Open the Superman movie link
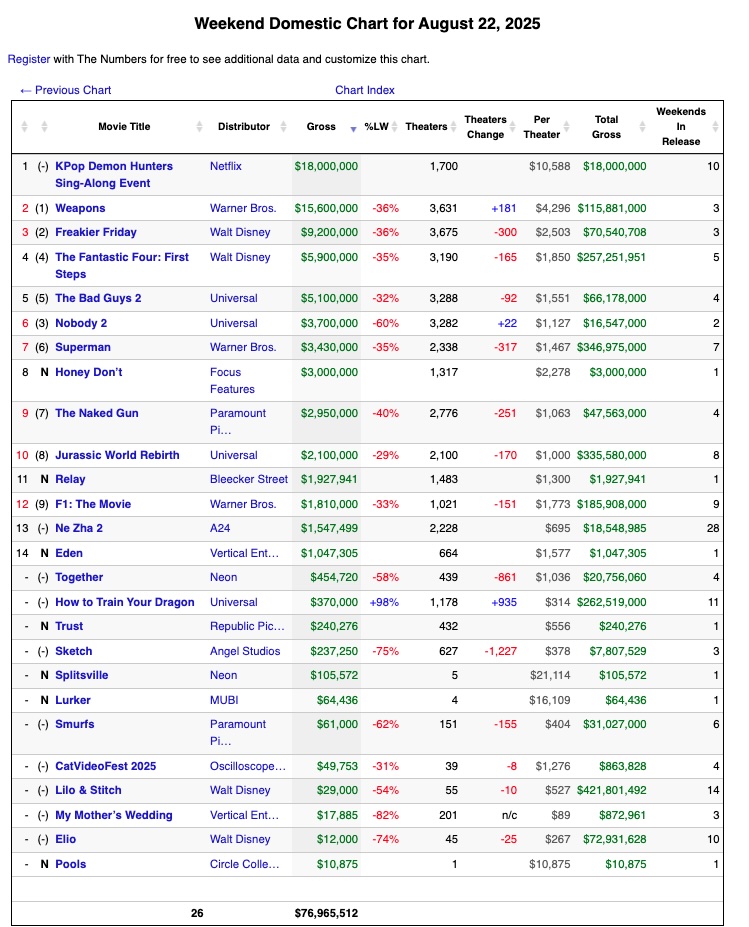The image size is (749, 927). pos(83,347)
